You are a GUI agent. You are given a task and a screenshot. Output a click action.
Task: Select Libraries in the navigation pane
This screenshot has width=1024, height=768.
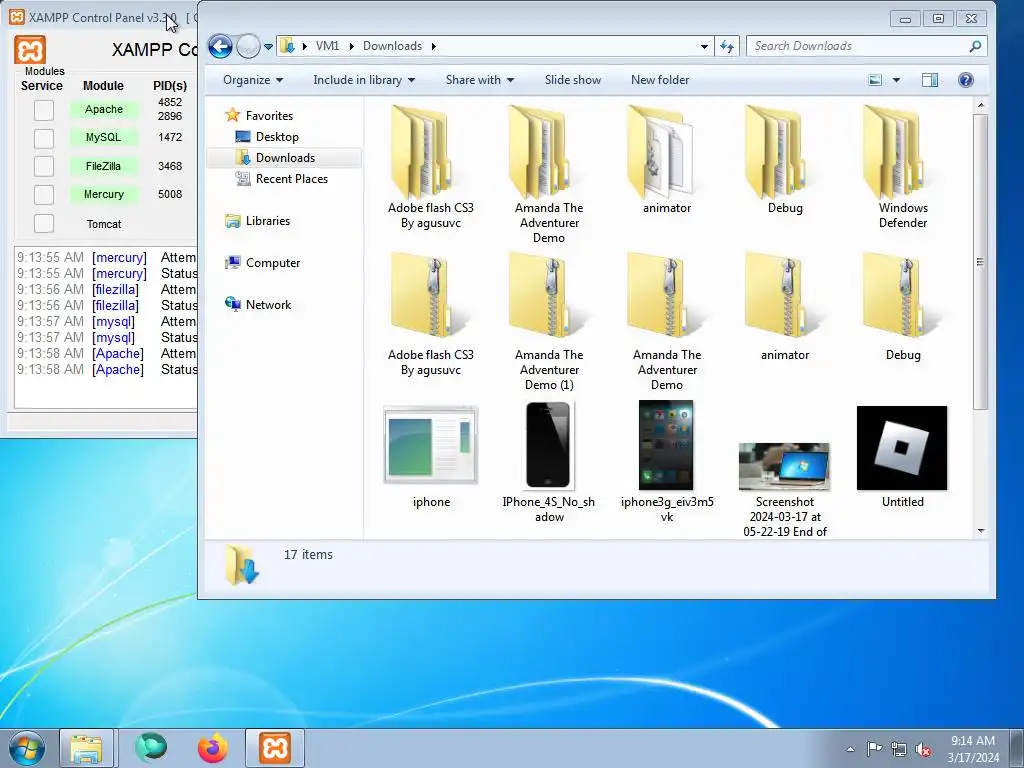(267, 221)
